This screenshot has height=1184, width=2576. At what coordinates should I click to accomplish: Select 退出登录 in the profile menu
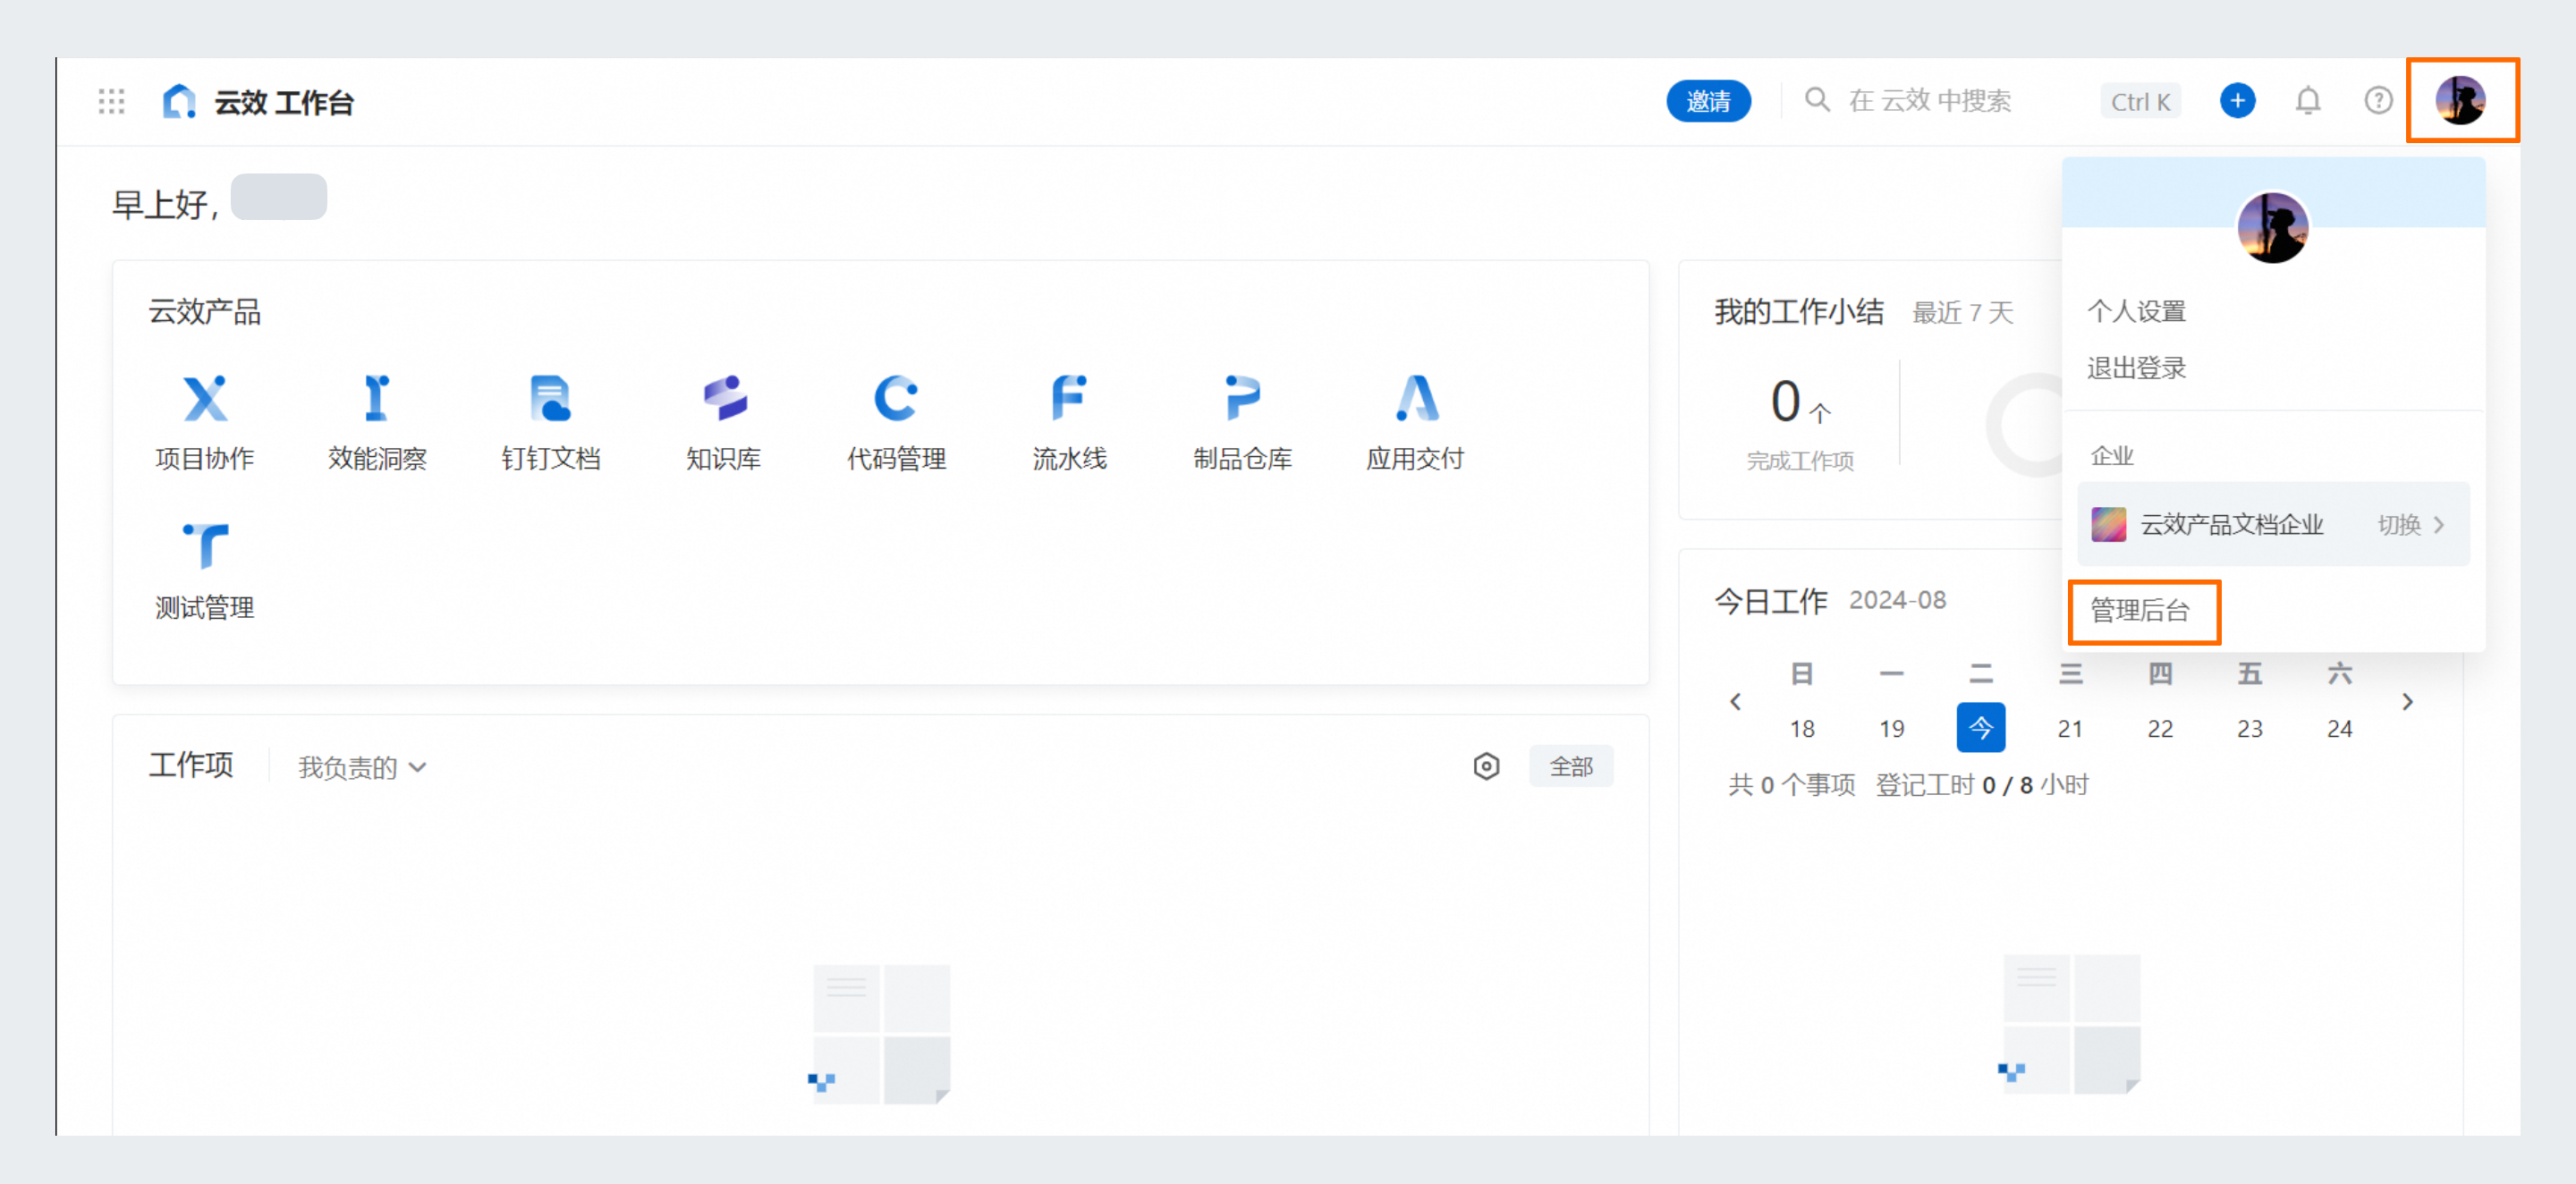pyautogui.click(x=2136, y=368)
